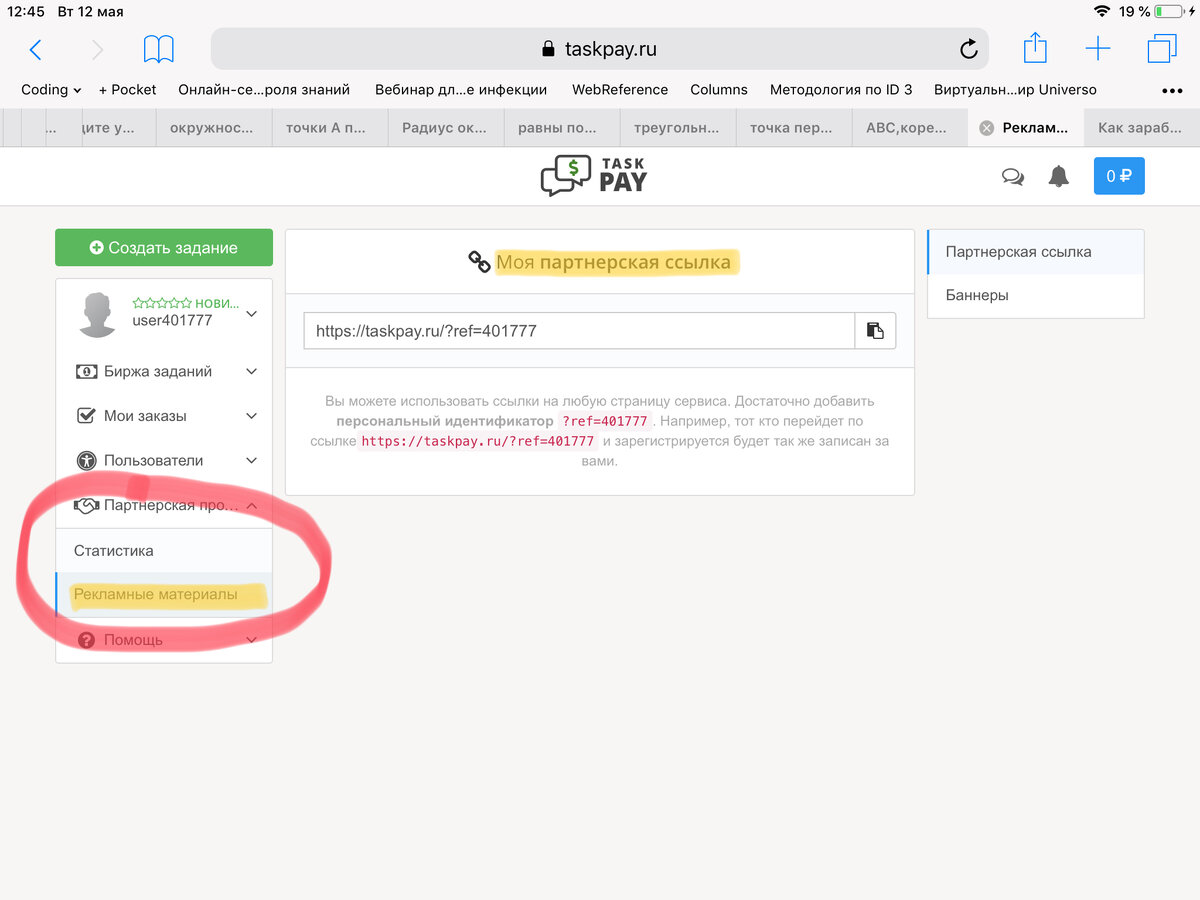Viewport: 1200px width, 900px height.
Task: Switch to the равны по... tab
Action: [x=561, y=128]
